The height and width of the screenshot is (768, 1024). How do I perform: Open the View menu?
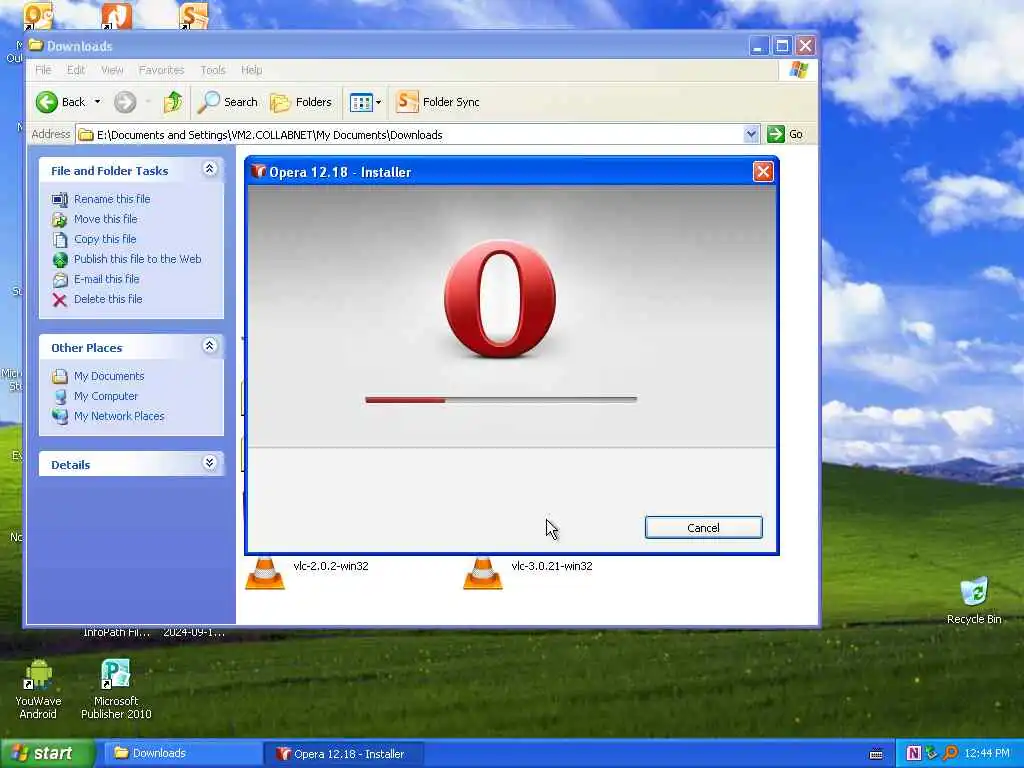[x=112, y=70]
